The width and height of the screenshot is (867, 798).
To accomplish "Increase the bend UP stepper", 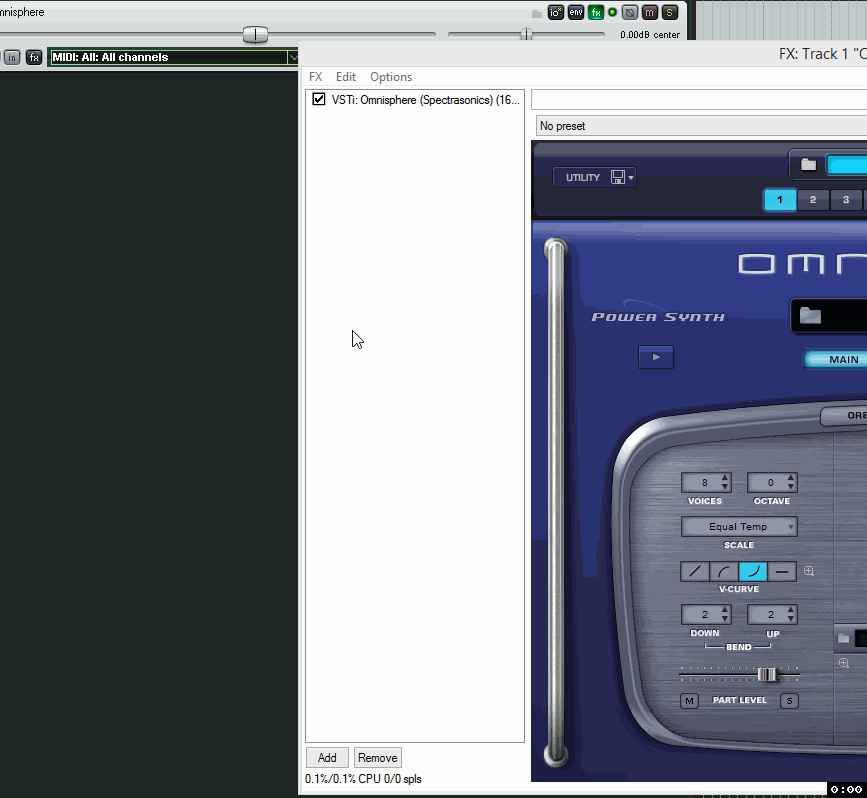I will coord(791,610).
